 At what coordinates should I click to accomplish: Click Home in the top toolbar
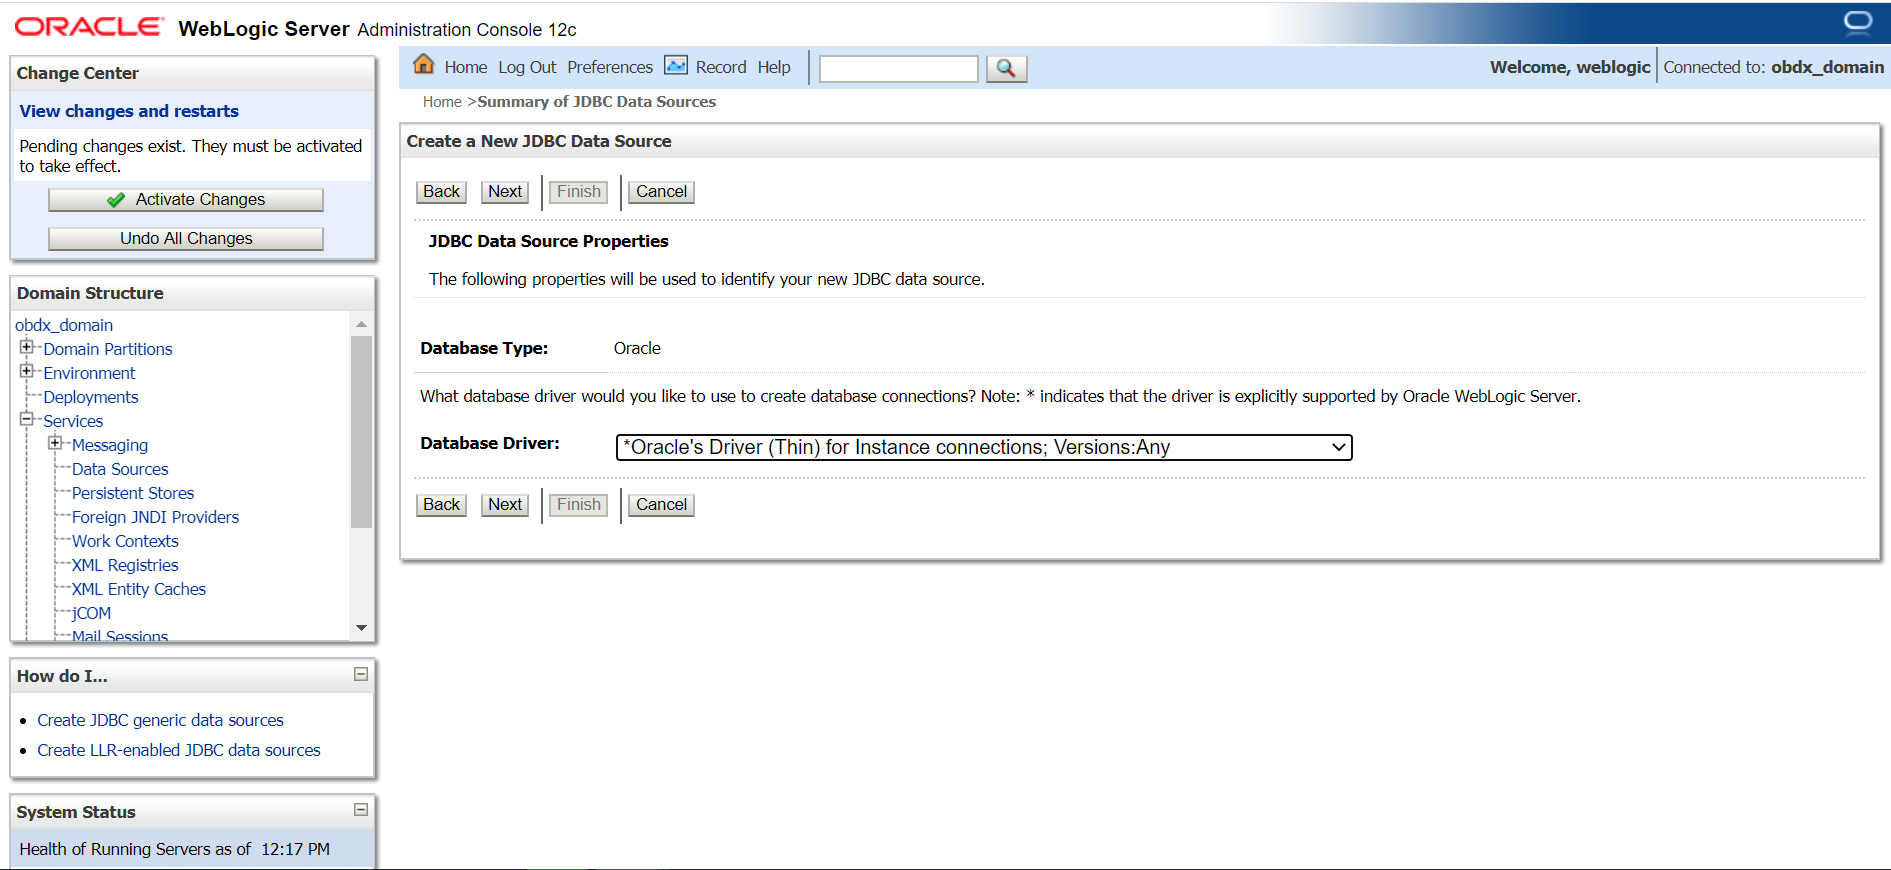(466, 67)
